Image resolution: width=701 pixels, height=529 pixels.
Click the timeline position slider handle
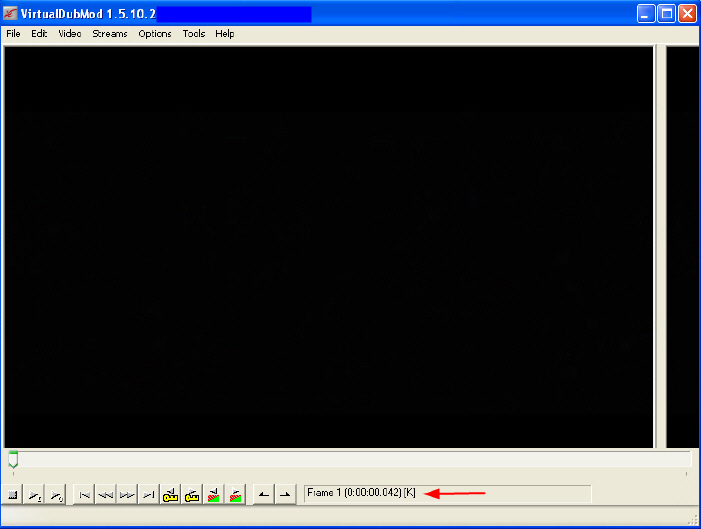[13, 459]
